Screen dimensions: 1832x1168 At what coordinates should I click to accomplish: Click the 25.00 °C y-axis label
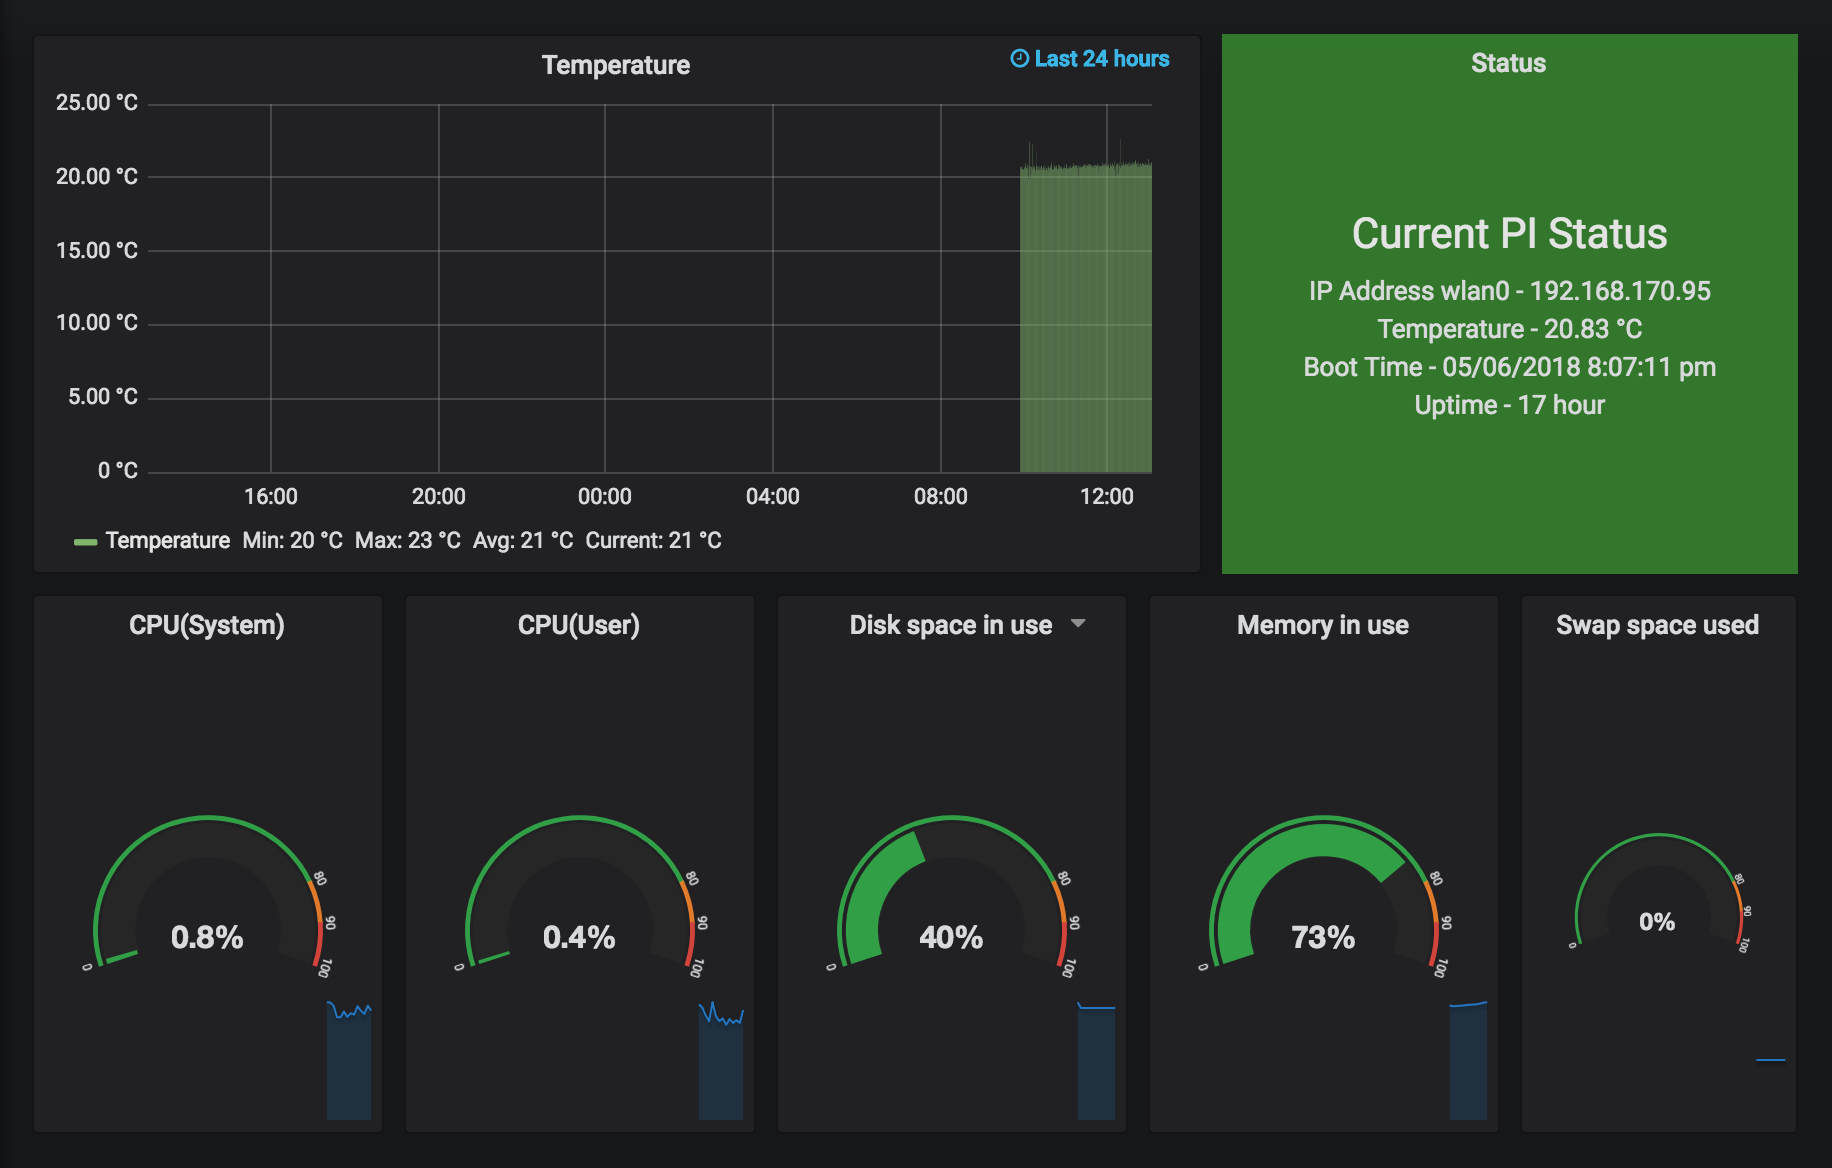(97, 103)
